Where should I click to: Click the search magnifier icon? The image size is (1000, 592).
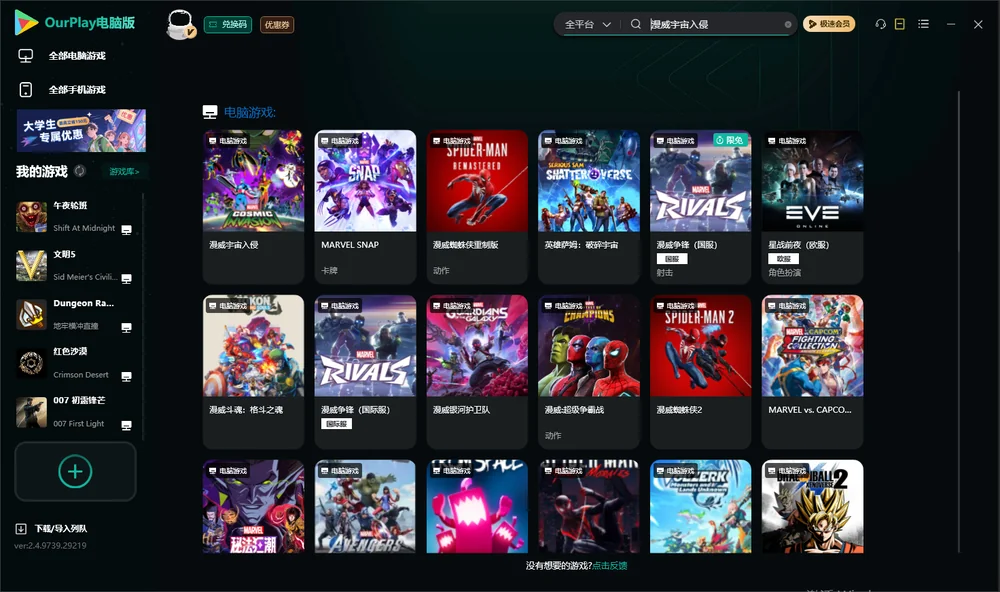point(636,24)
